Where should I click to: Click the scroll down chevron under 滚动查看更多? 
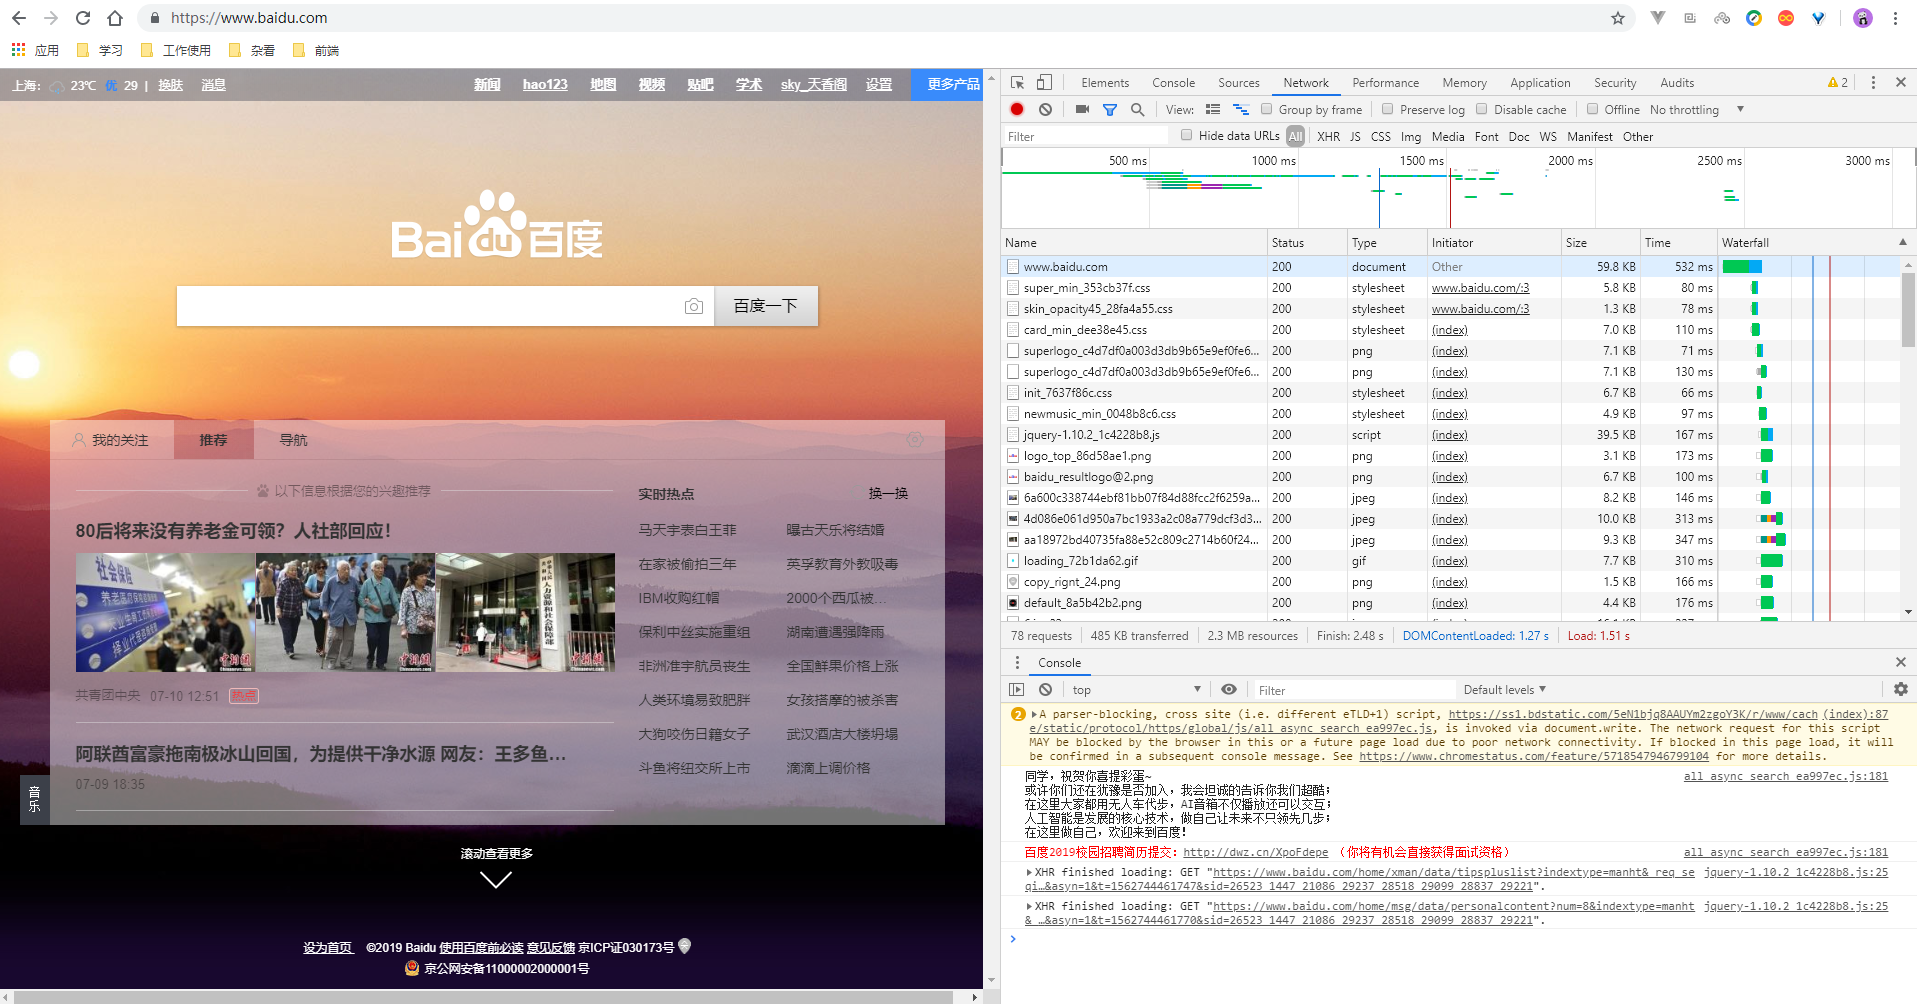tap(496, 880)
